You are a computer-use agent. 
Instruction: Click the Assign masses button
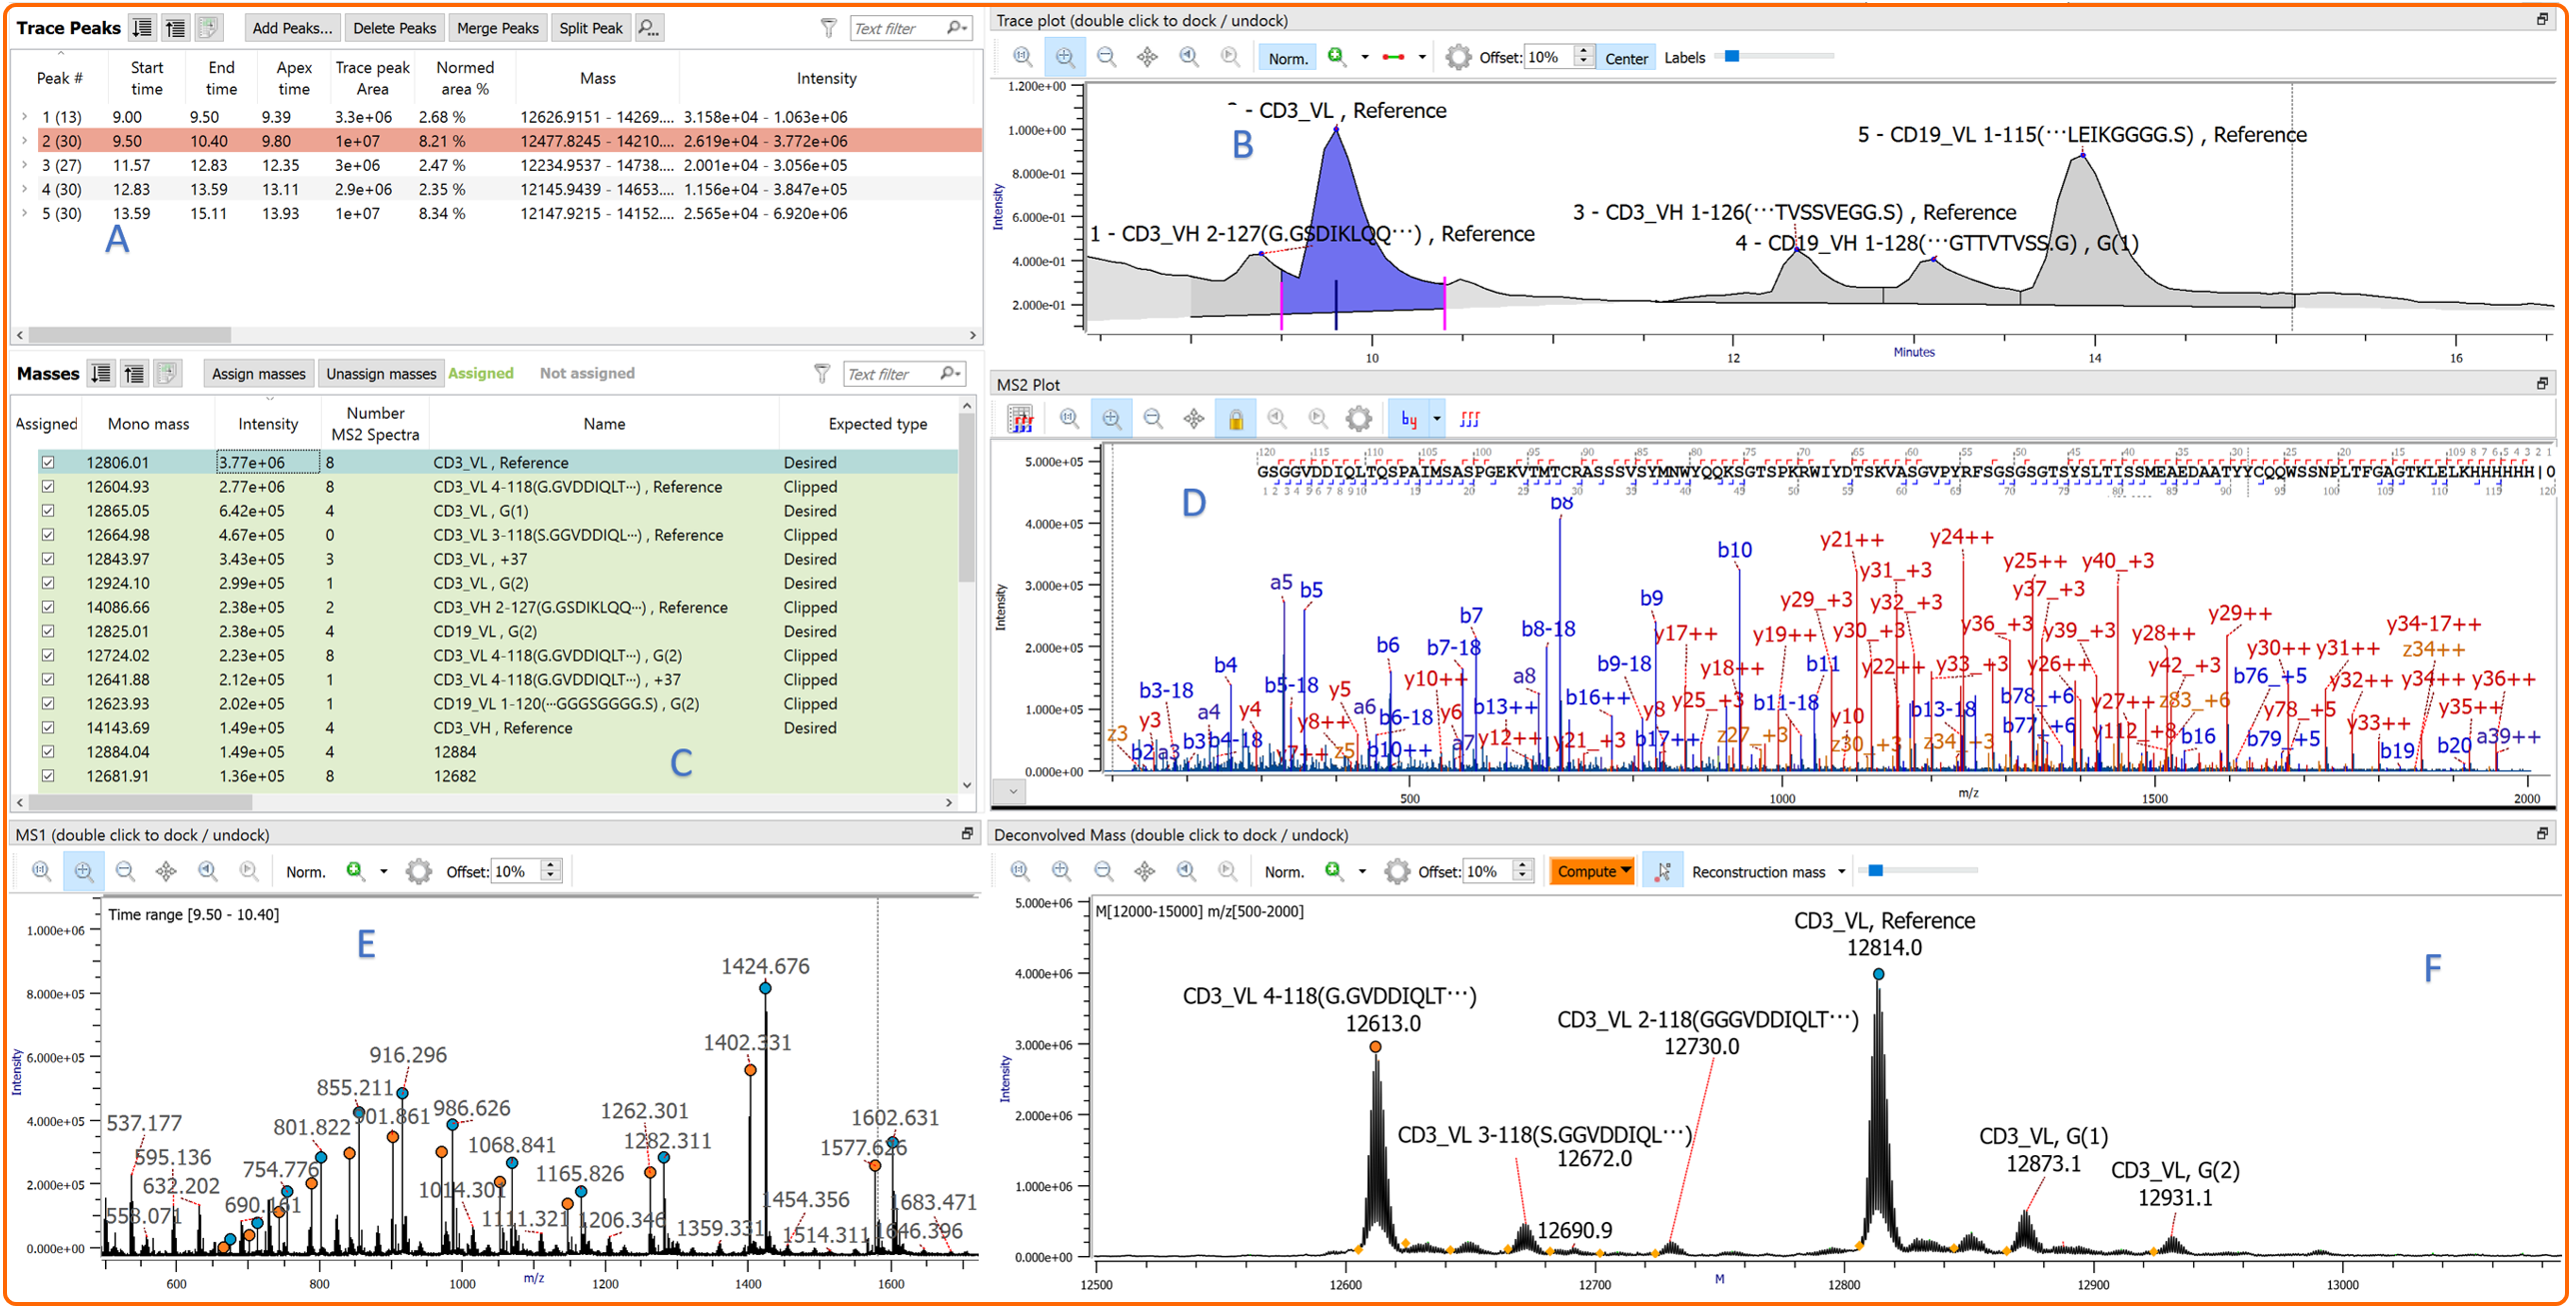click(x=258, y=374)
